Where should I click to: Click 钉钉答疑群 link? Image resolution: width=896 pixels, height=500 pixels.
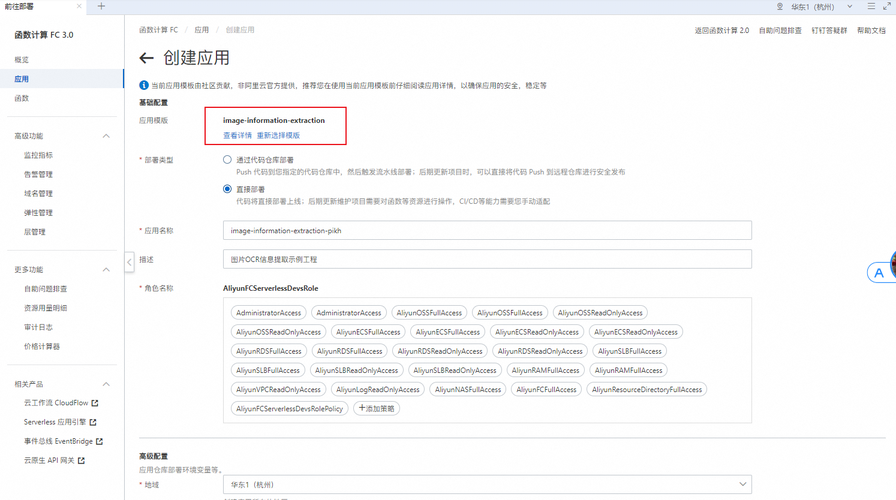click(829, 30)
